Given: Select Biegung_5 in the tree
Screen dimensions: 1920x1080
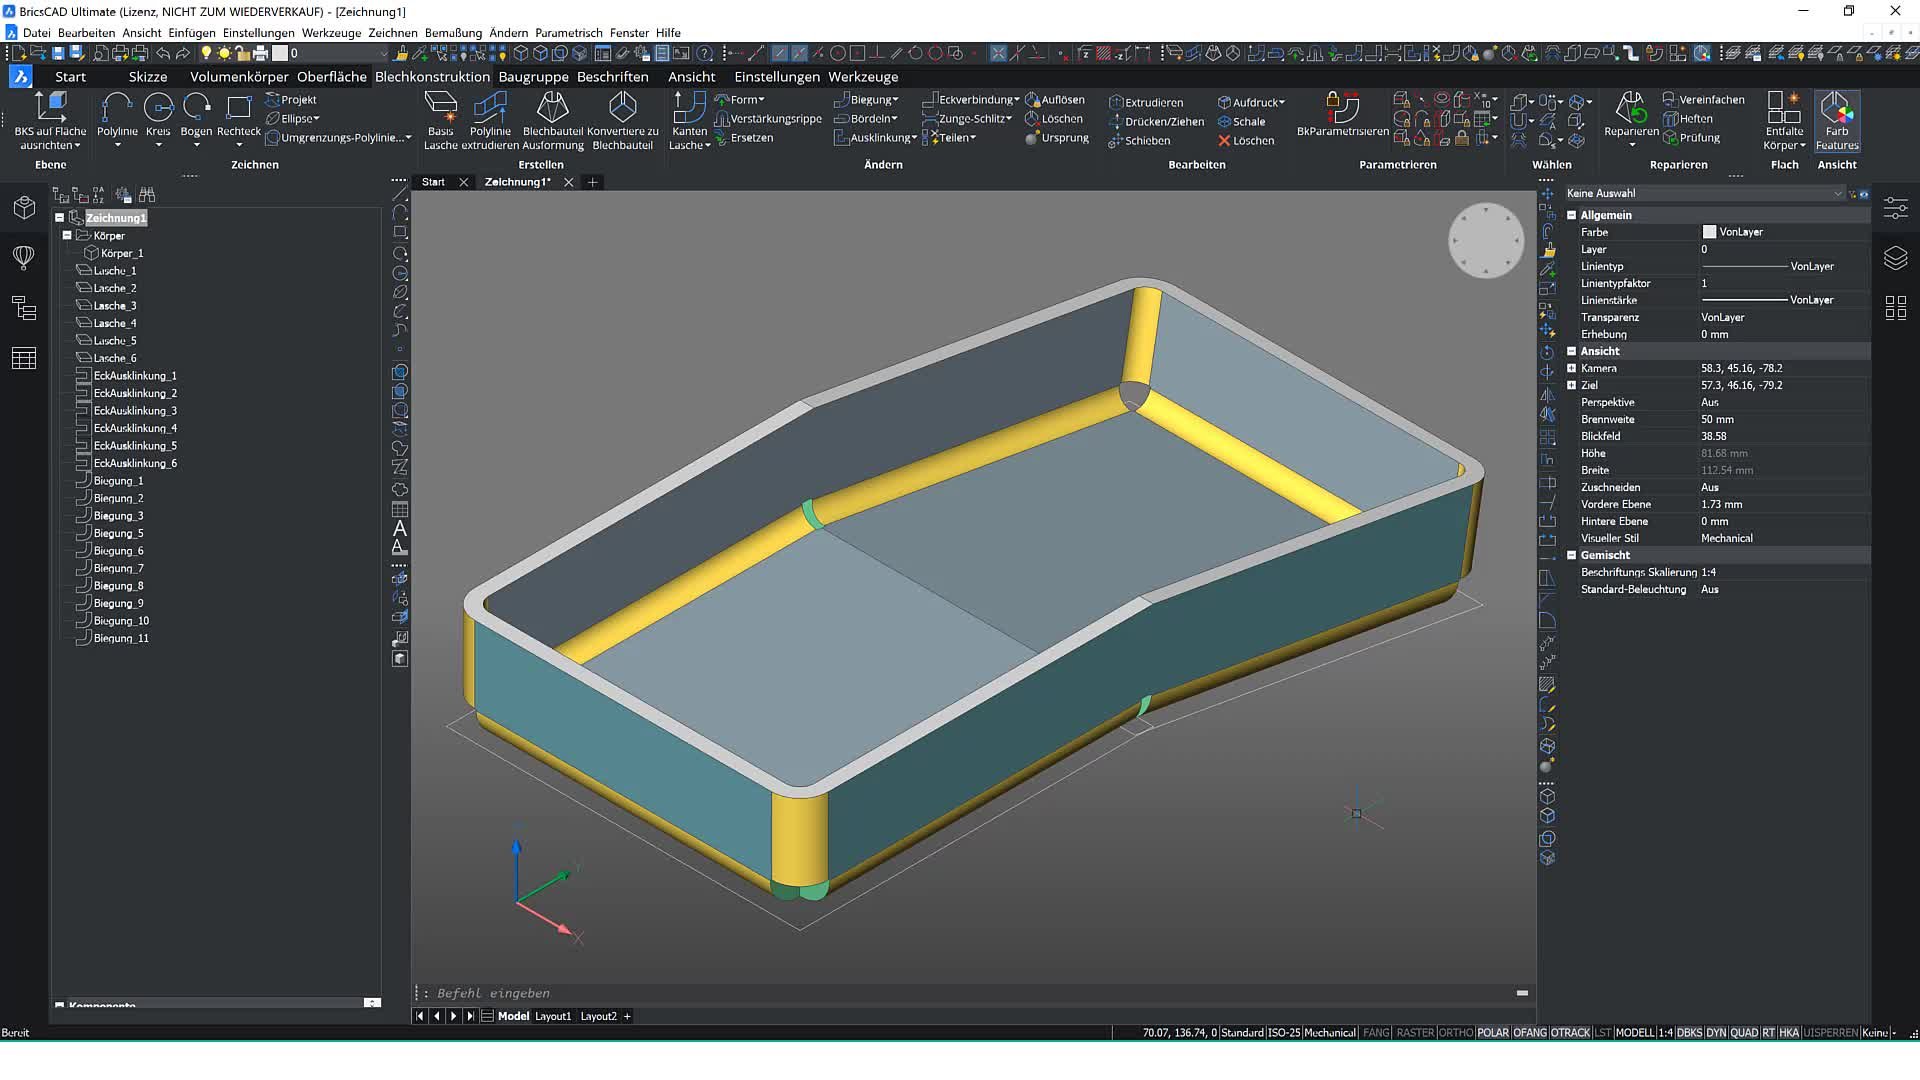Looking at the screenshot, I should [x=118, y=533].
